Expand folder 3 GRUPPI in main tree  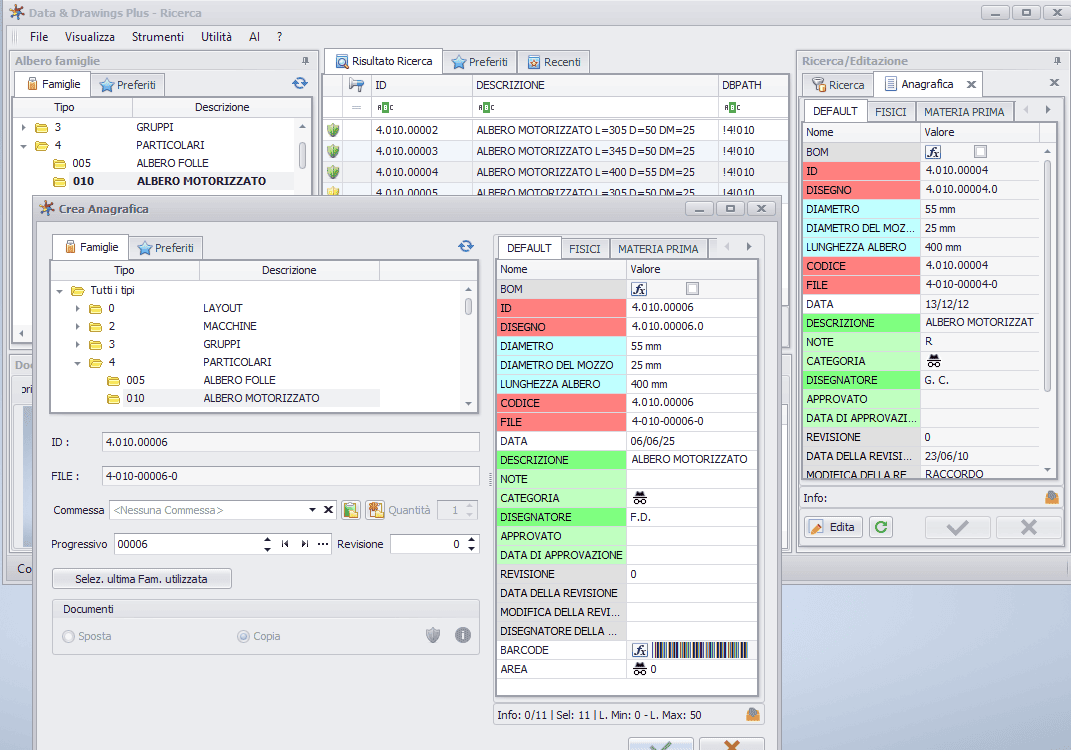[x=24, y=127]
